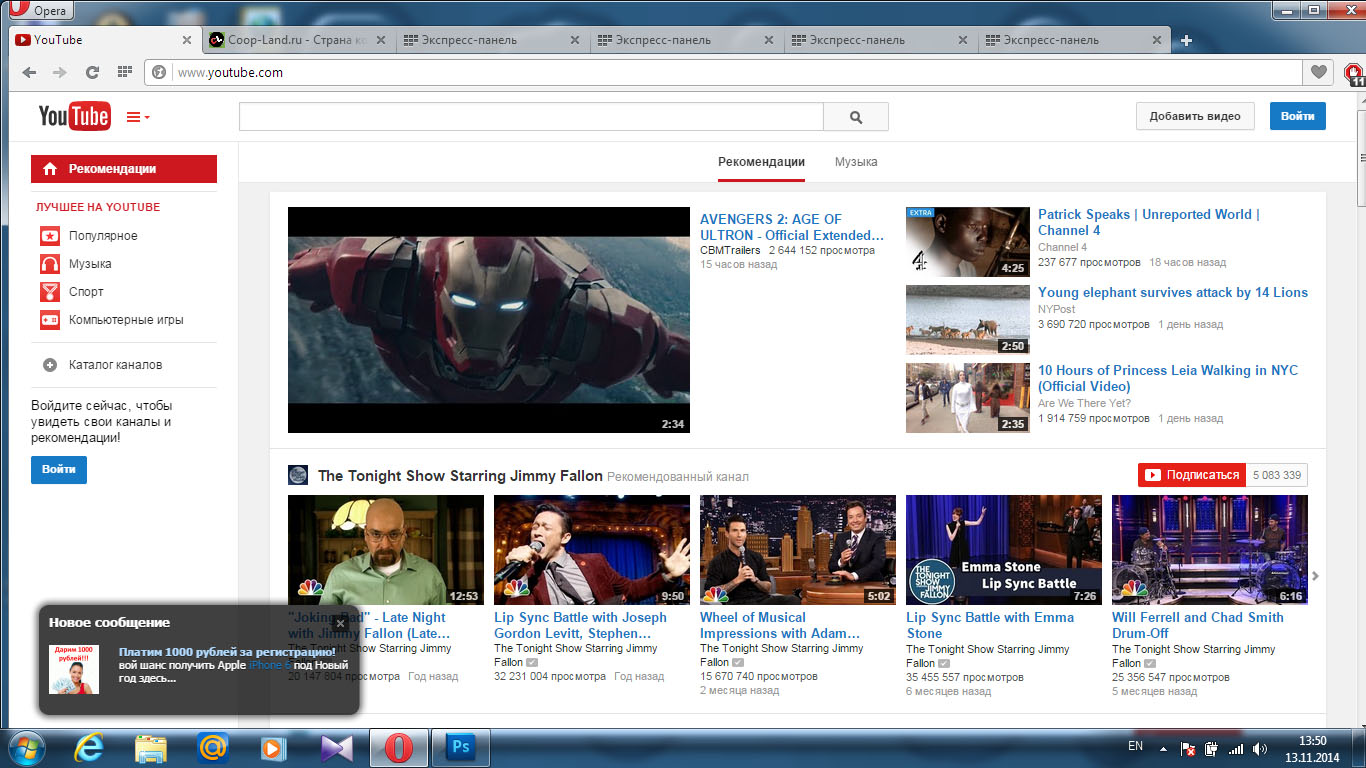Image resolution: width=1366 pixels, height=768 pixels.
Task: Click the YouTube search input field
Action: click(x=531, y=117)
